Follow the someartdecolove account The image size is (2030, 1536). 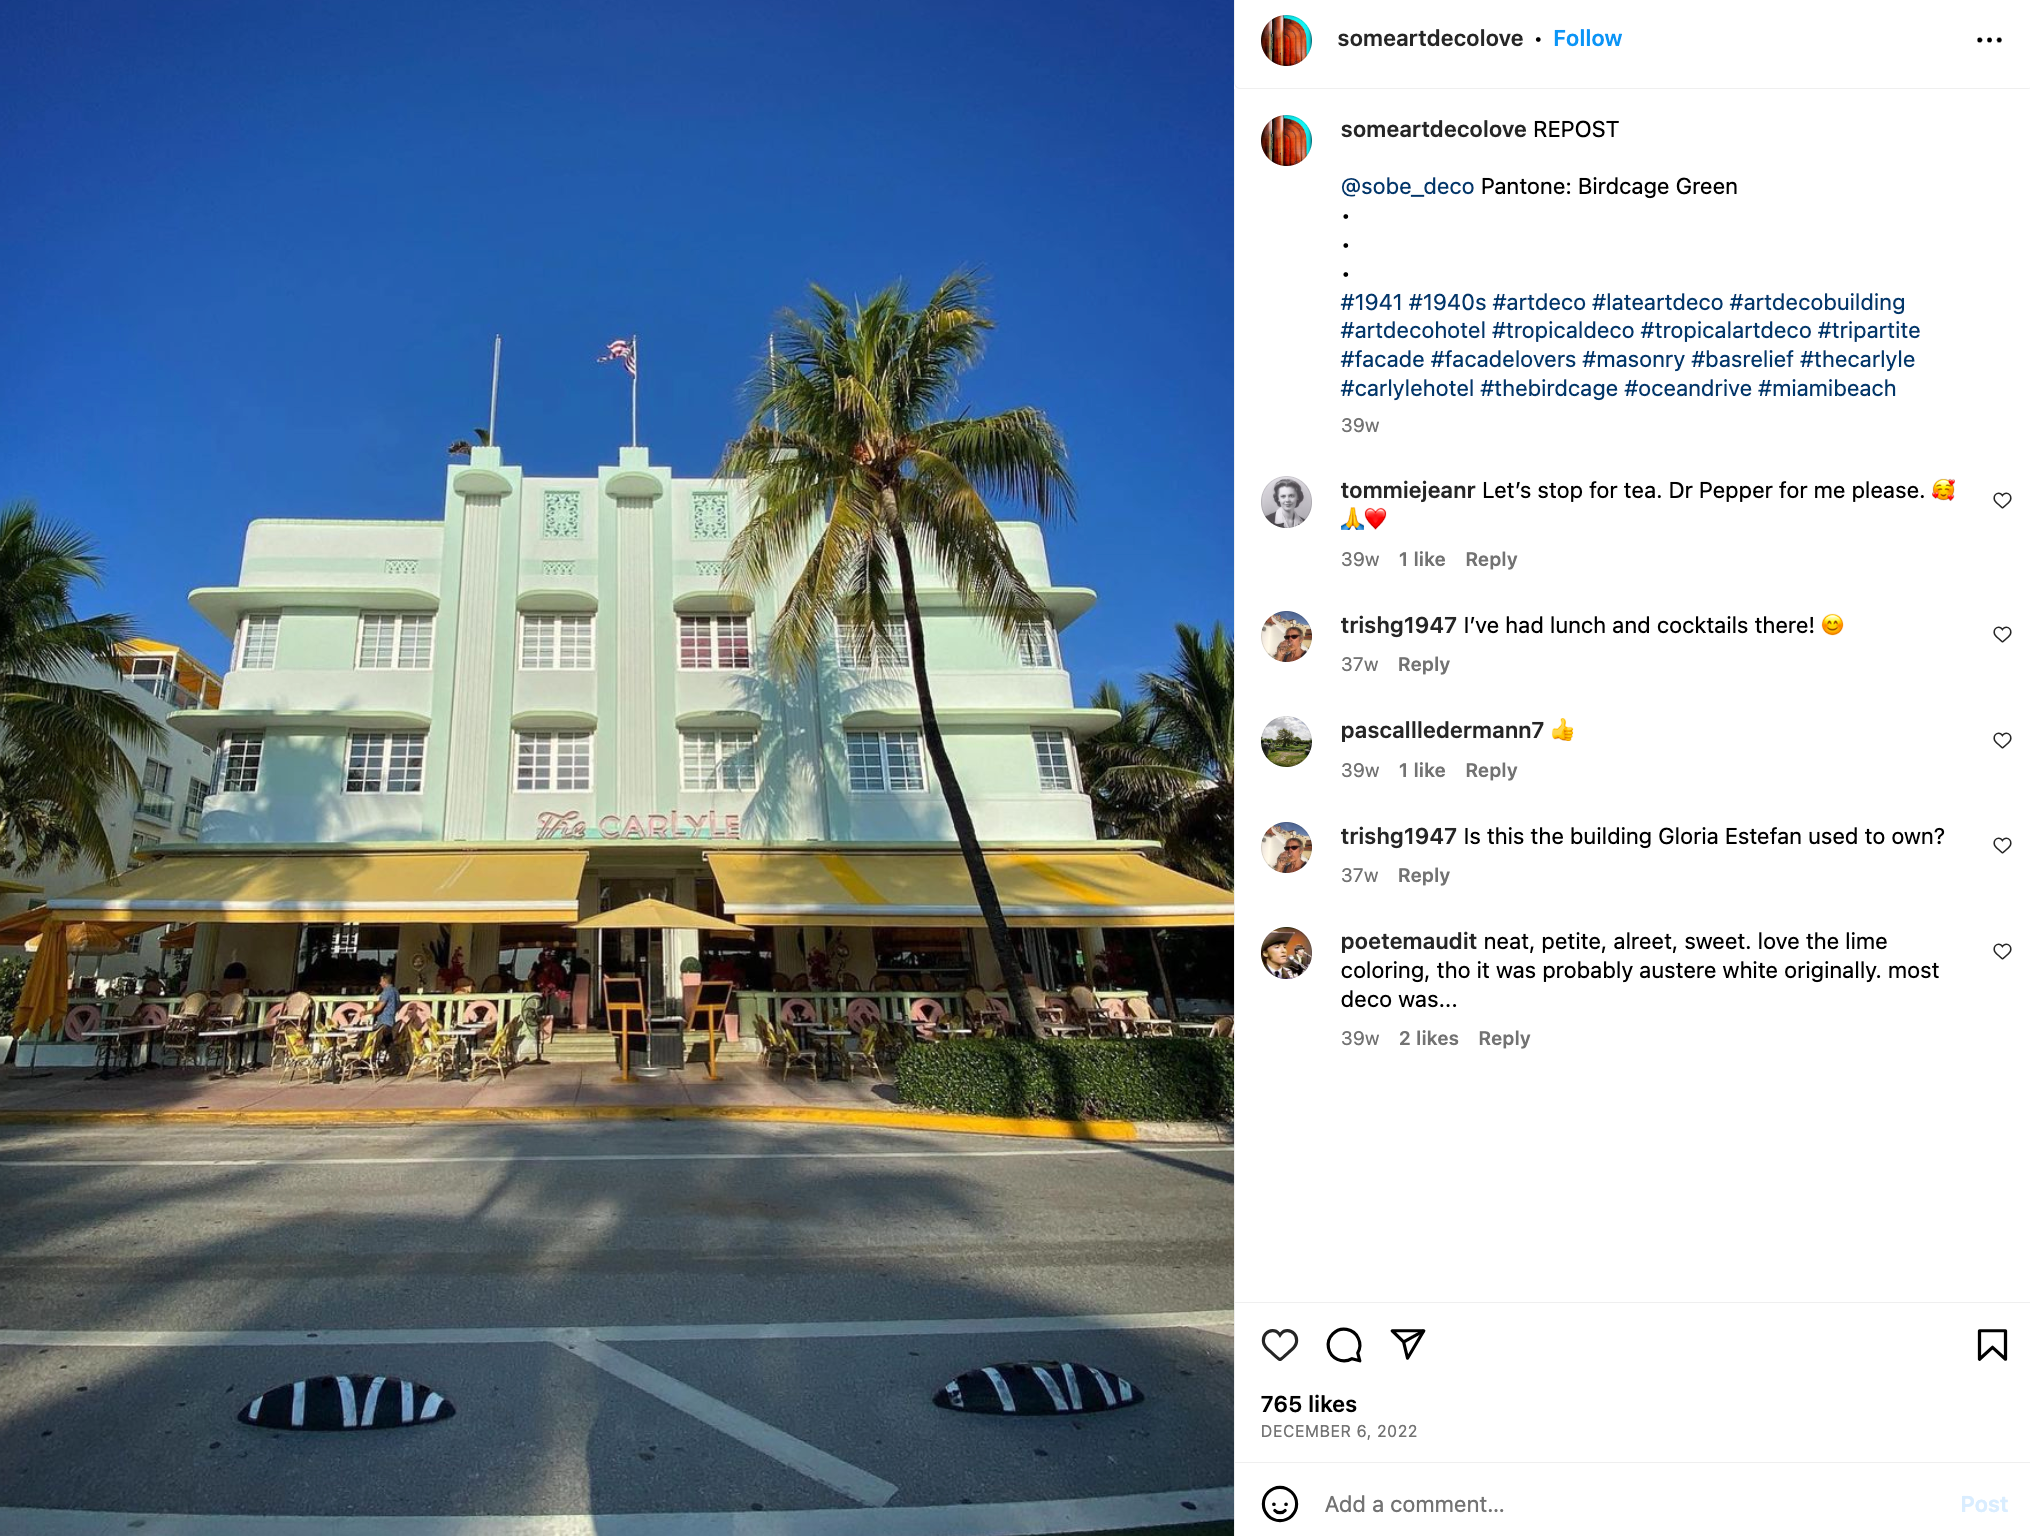click(x=1587, y=38)
